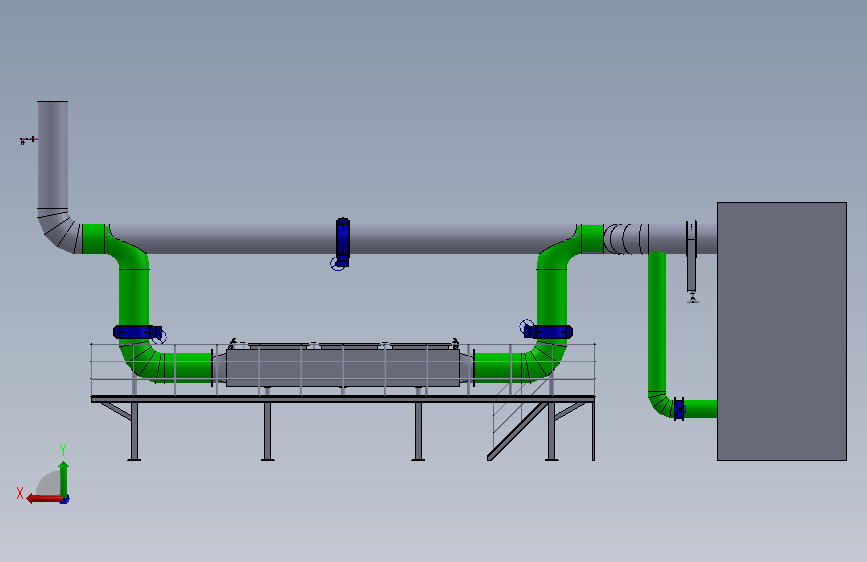Select the right green vertical riser pipe

pyautogui.click(x=552, y=298)
